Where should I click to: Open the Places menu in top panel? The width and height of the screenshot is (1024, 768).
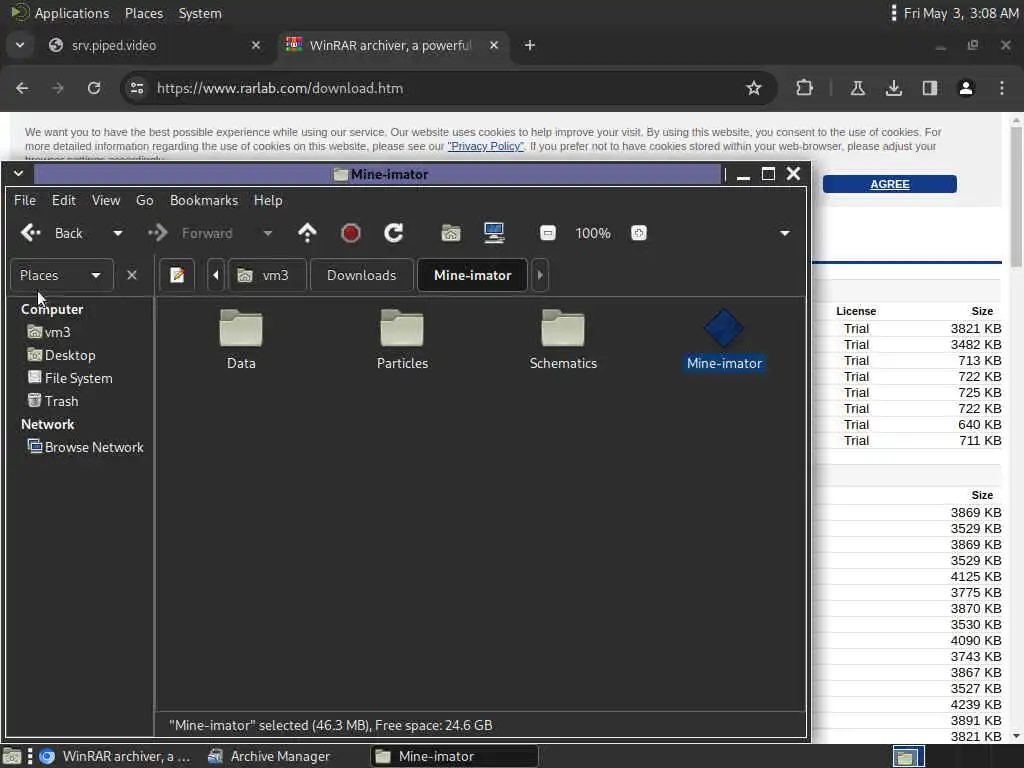click(x=144, y=13)
